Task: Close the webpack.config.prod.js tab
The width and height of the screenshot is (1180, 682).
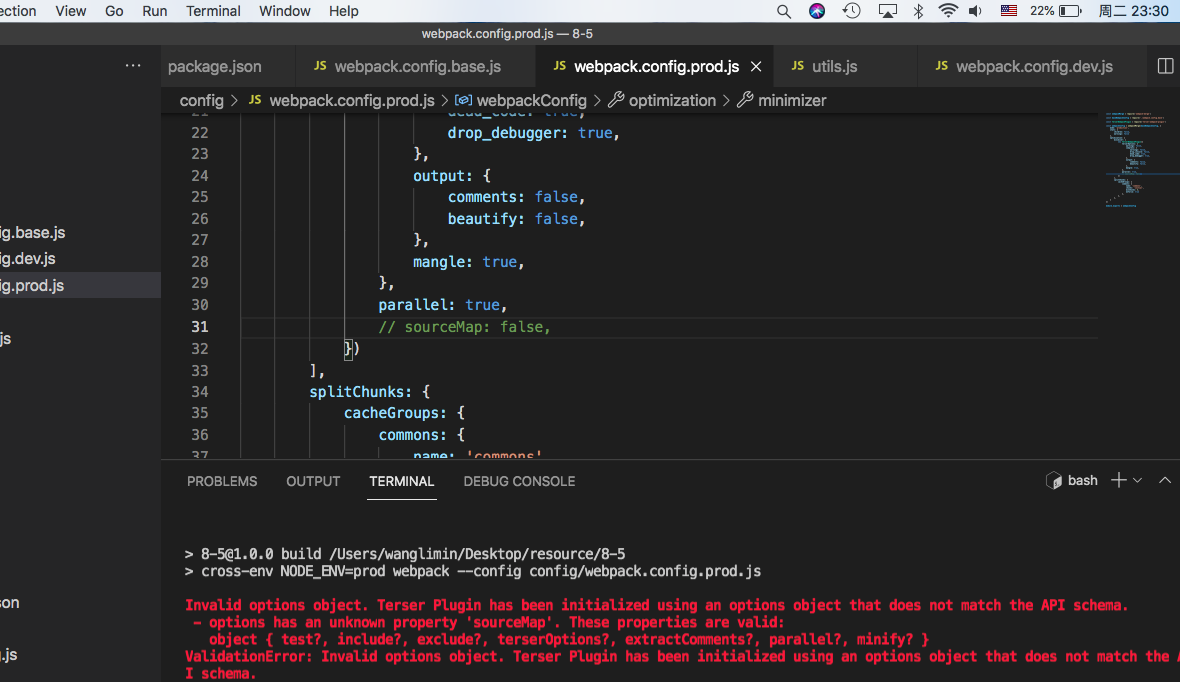Action: (x=757, y=67)
